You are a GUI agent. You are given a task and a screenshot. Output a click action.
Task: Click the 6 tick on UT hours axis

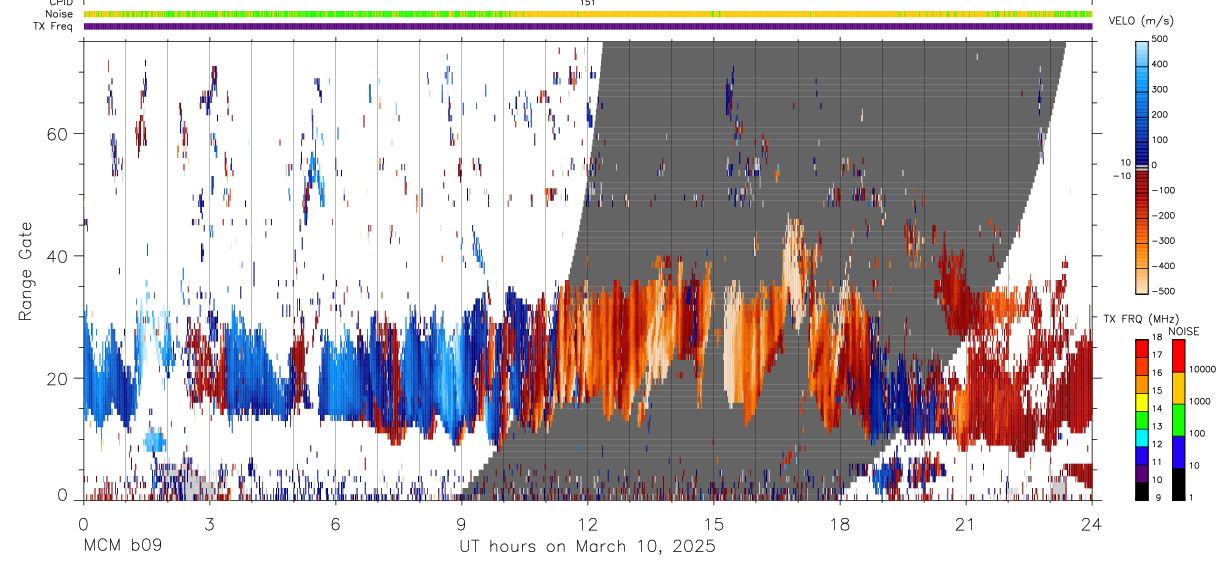coord(335,523)
